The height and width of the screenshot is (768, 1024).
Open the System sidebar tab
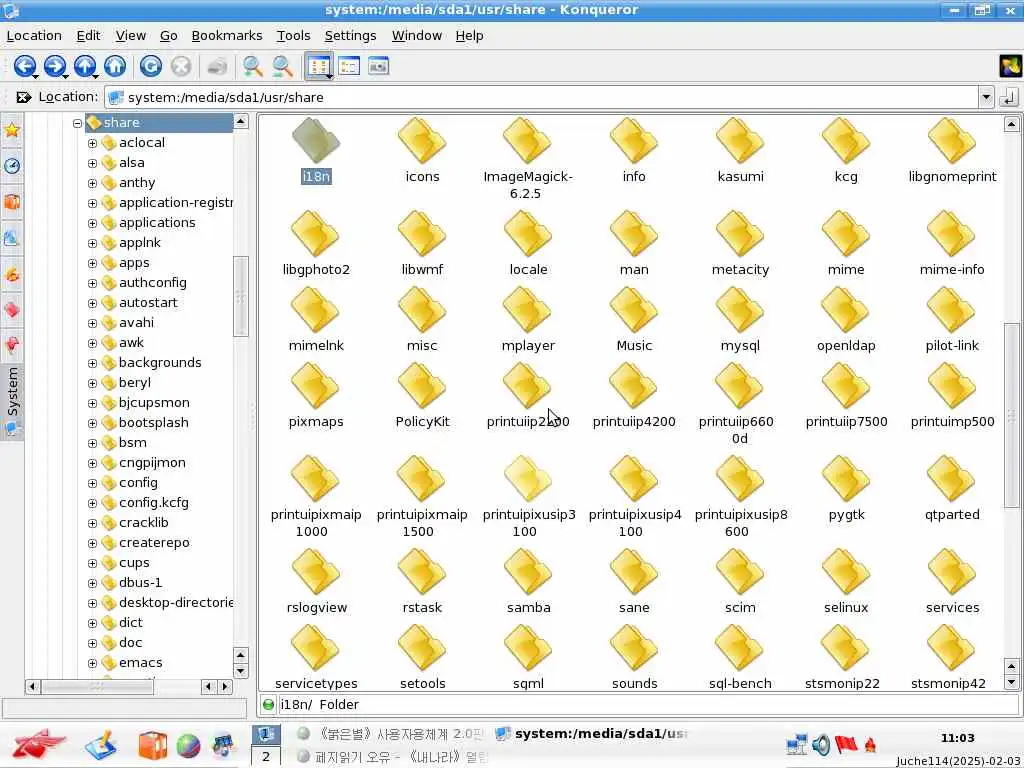coord(12,401)
